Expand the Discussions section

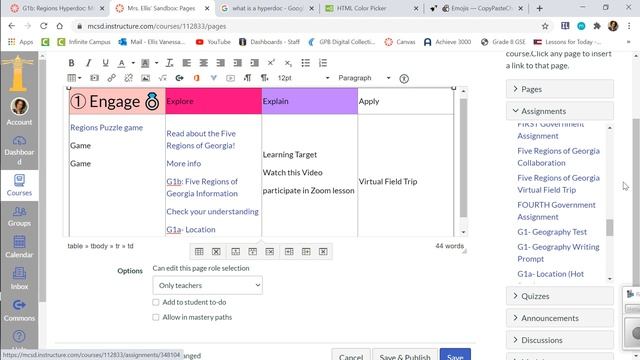point(560,340)
